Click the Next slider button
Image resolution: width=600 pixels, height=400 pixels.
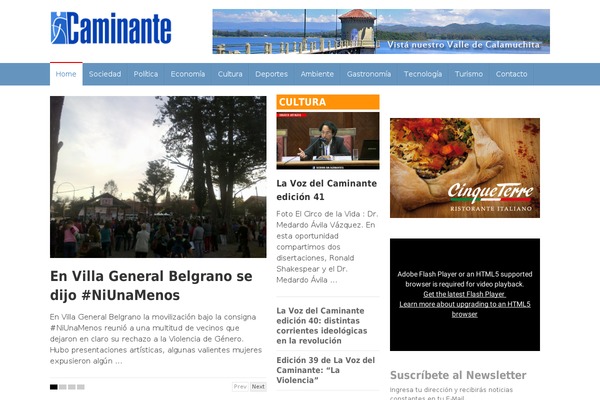(258, 387)
